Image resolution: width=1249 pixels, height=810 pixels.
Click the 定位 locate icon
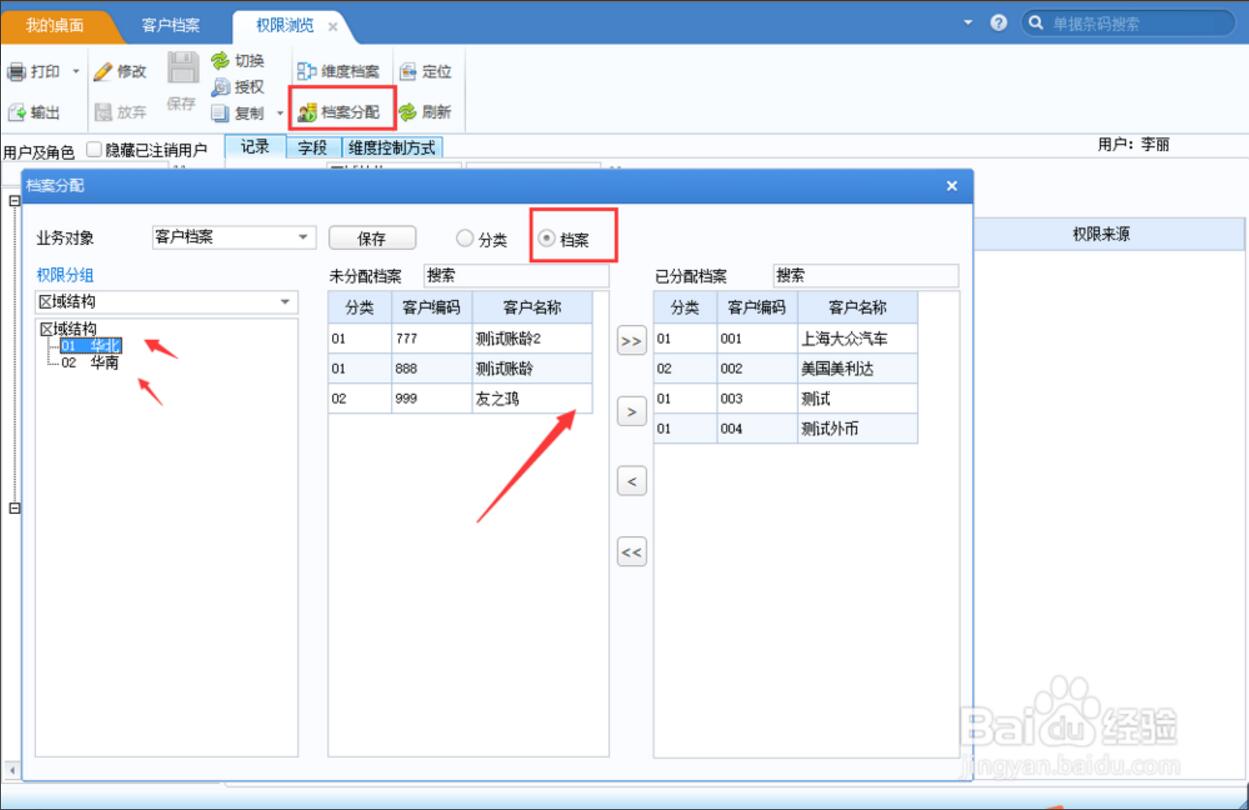[x=408, y=72]
